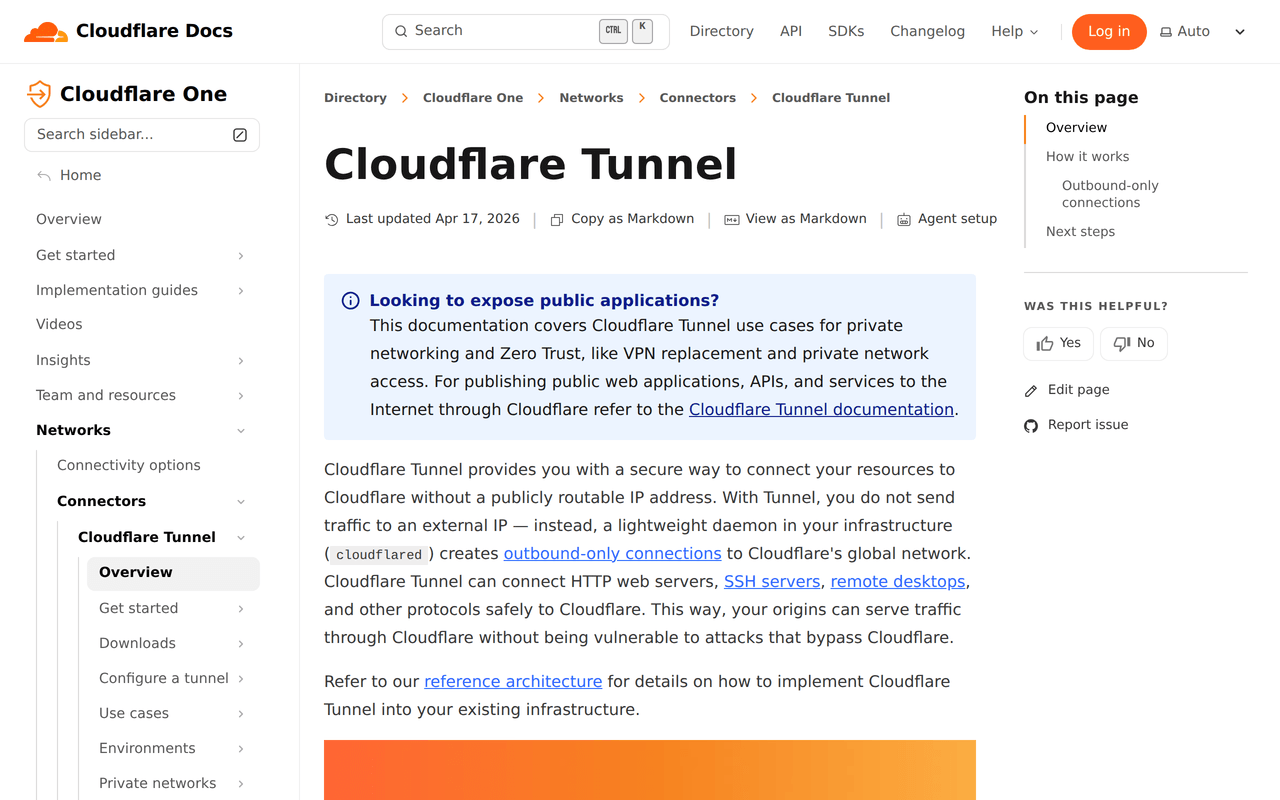The height and width of the screenshot is (800, 1280).
Task: Click the View as Markdown icon
Action: pos(732,220)
